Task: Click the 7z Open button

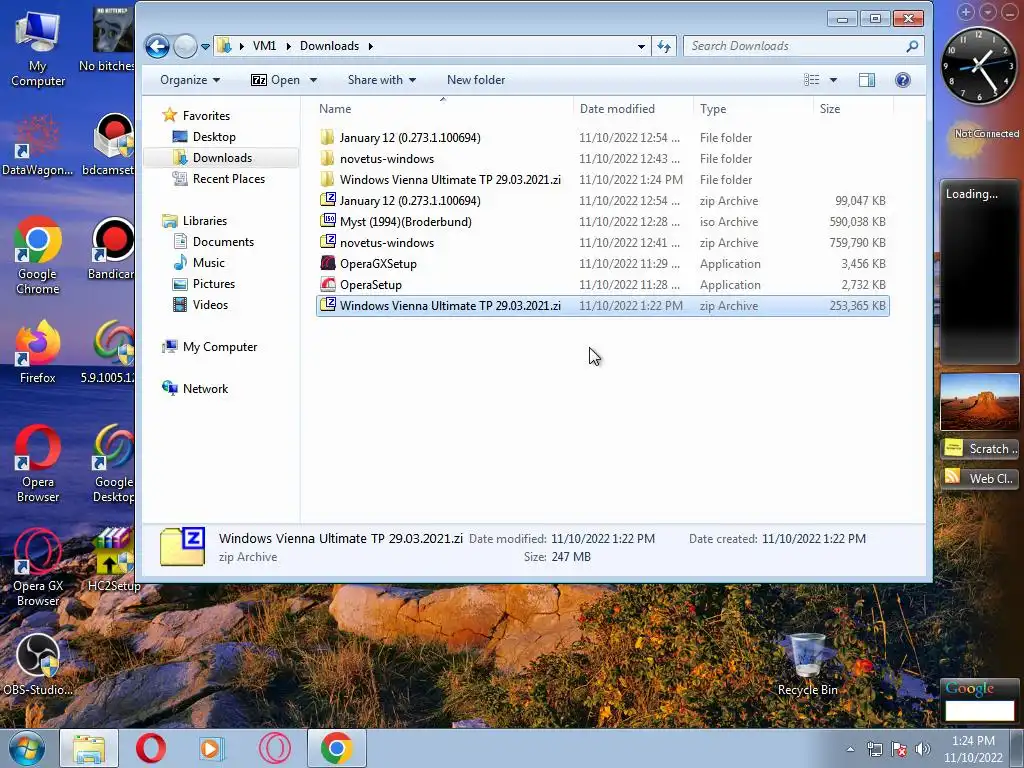Action: click(275, 80)
